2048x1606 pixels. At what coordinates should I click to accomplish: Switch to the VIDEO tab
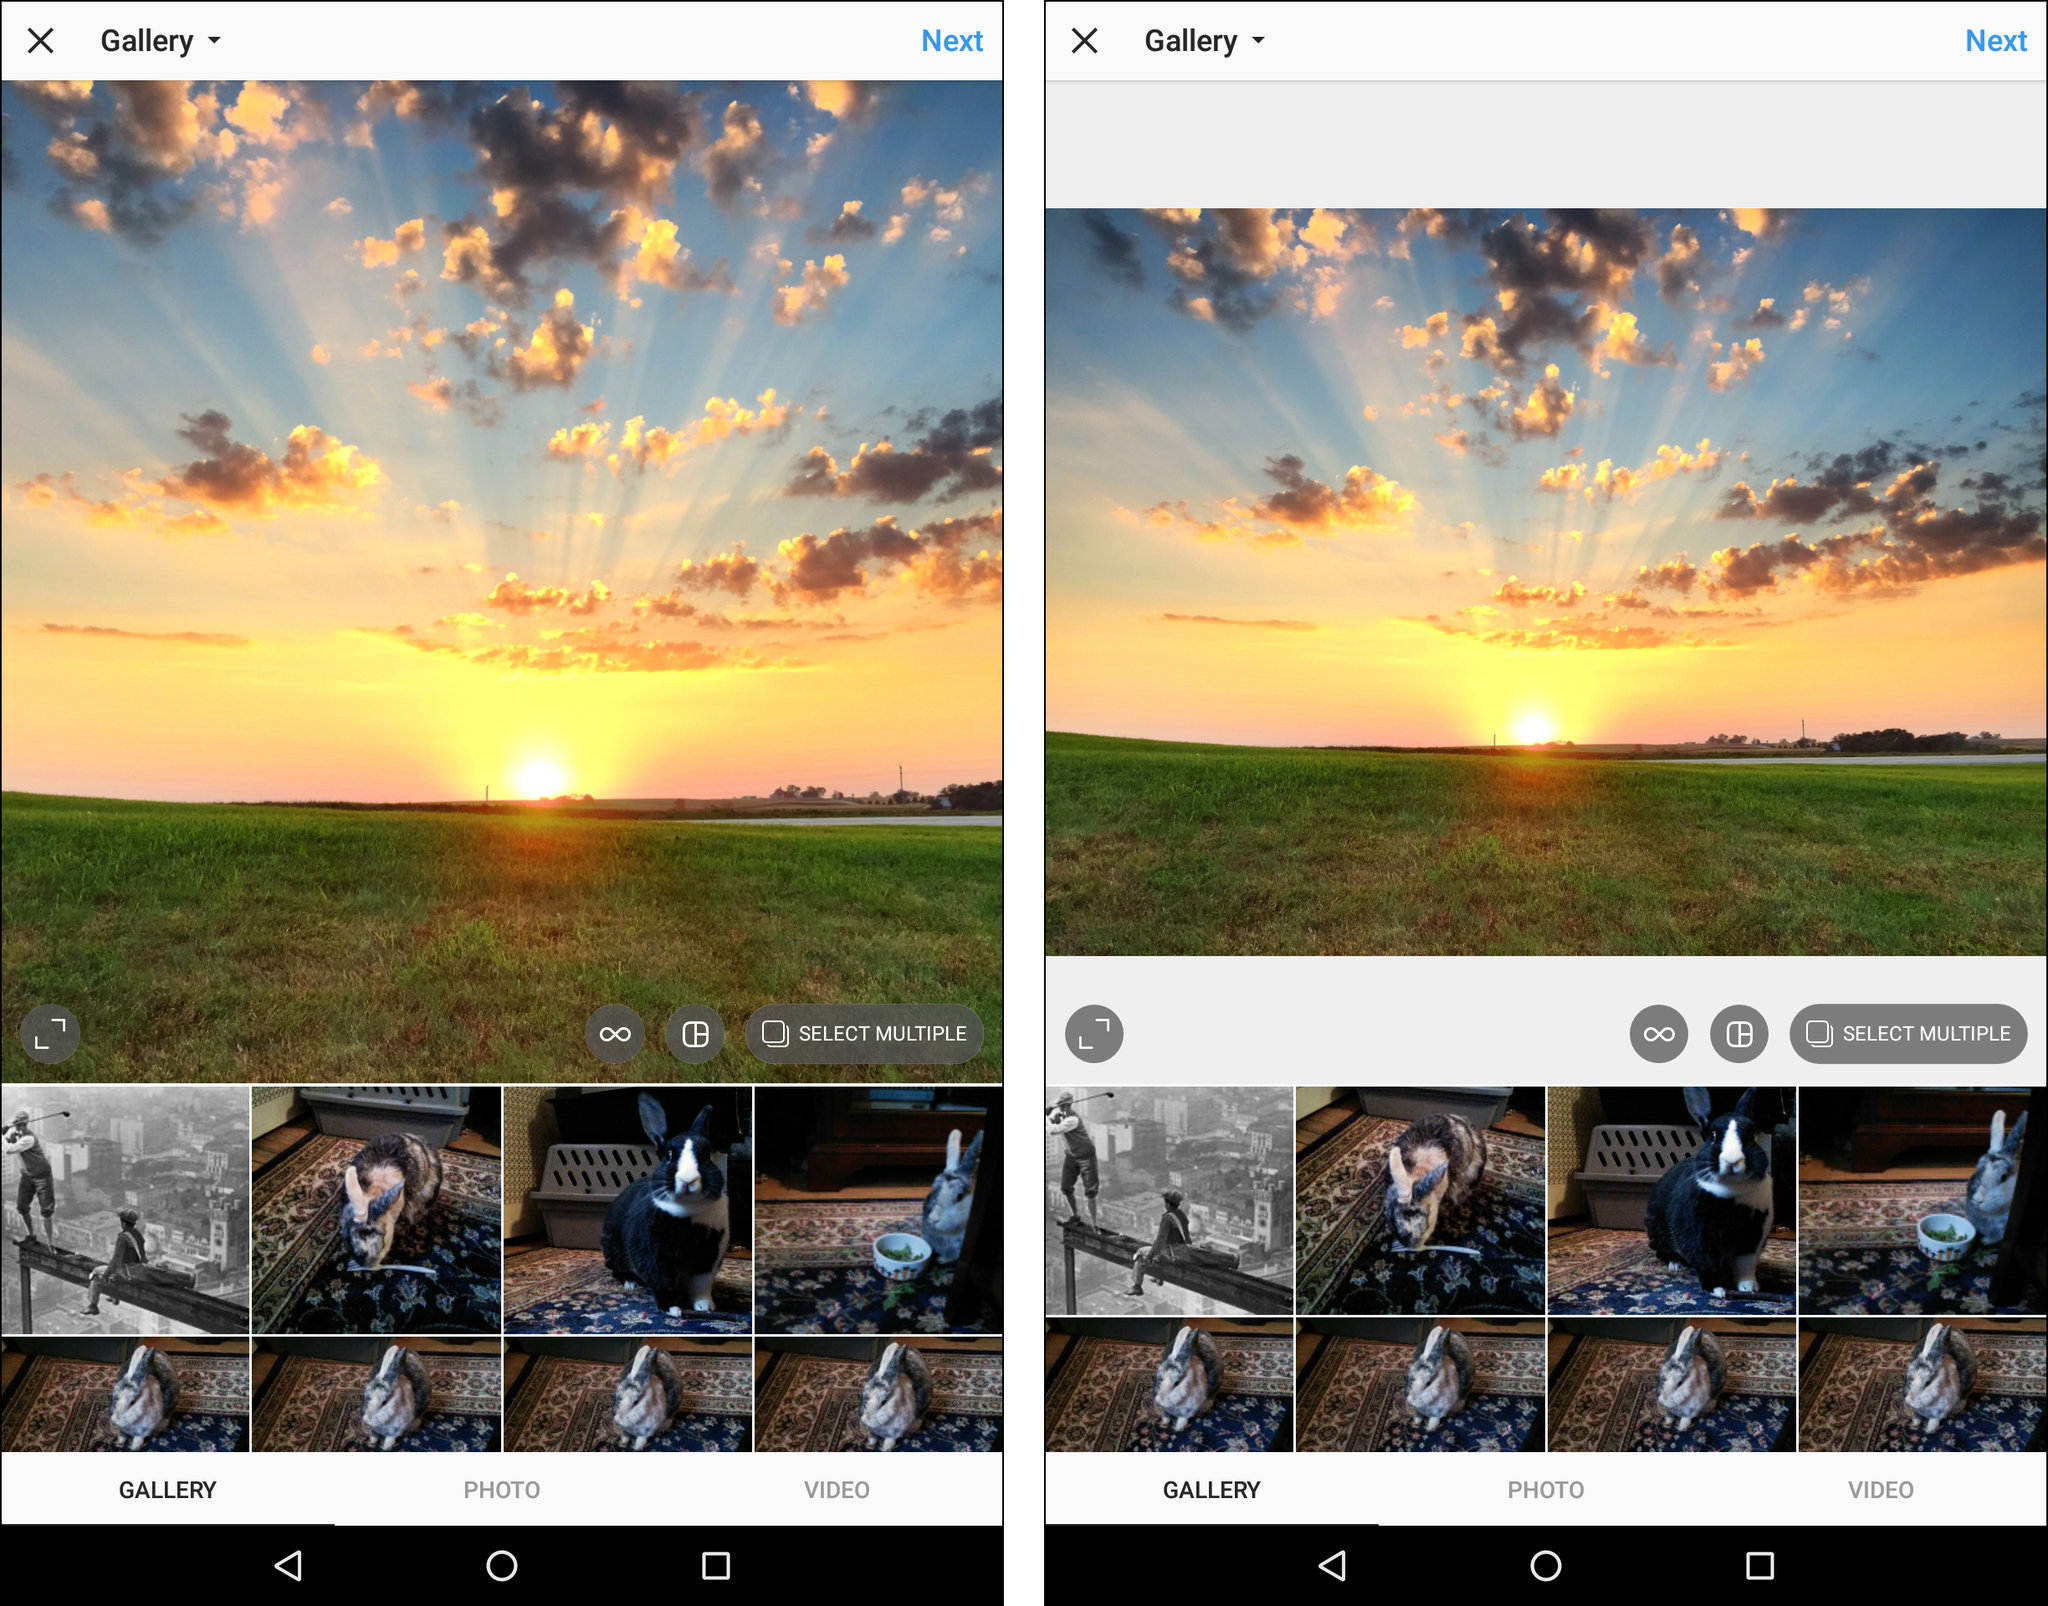[836, 1489]
